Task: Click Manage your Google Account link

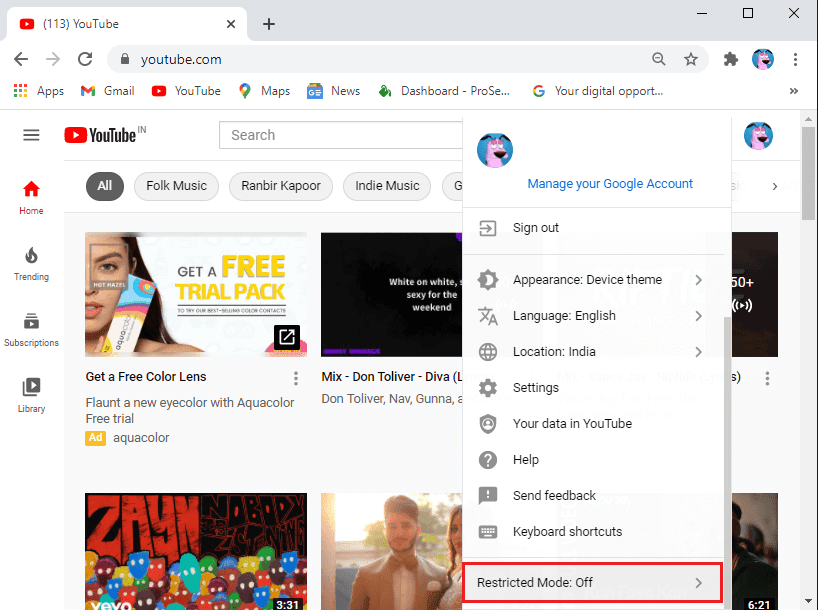Action: click(x=610, y=184)
